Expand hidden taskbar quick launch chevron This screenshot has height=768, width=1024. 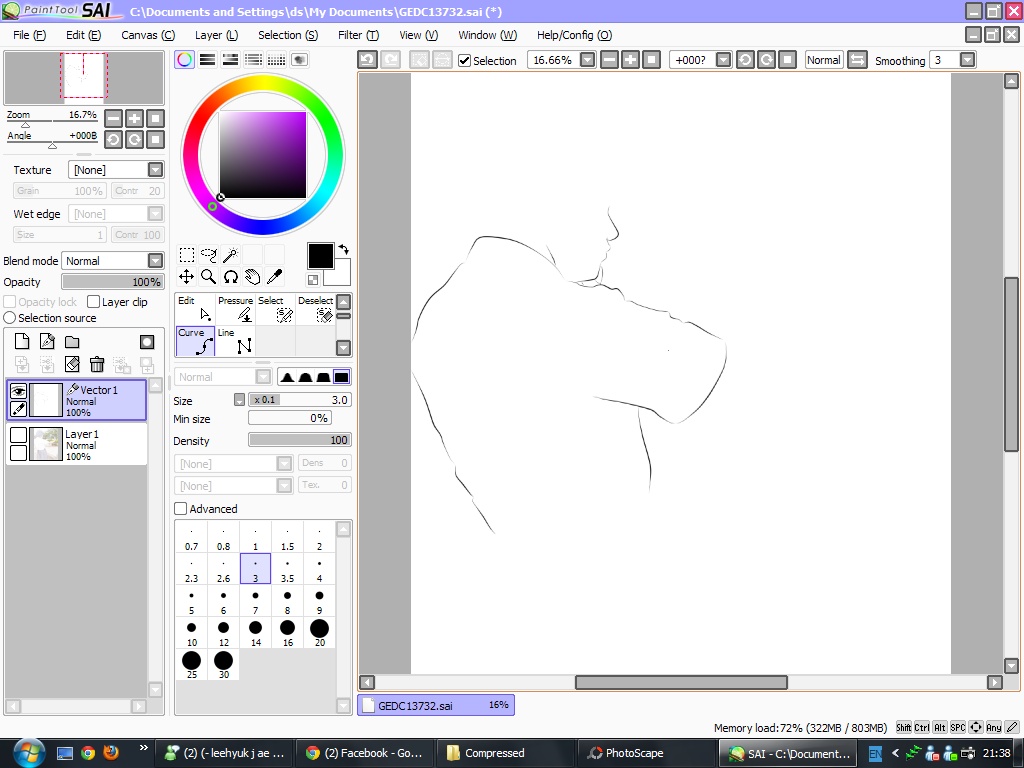tap(144, 748)
